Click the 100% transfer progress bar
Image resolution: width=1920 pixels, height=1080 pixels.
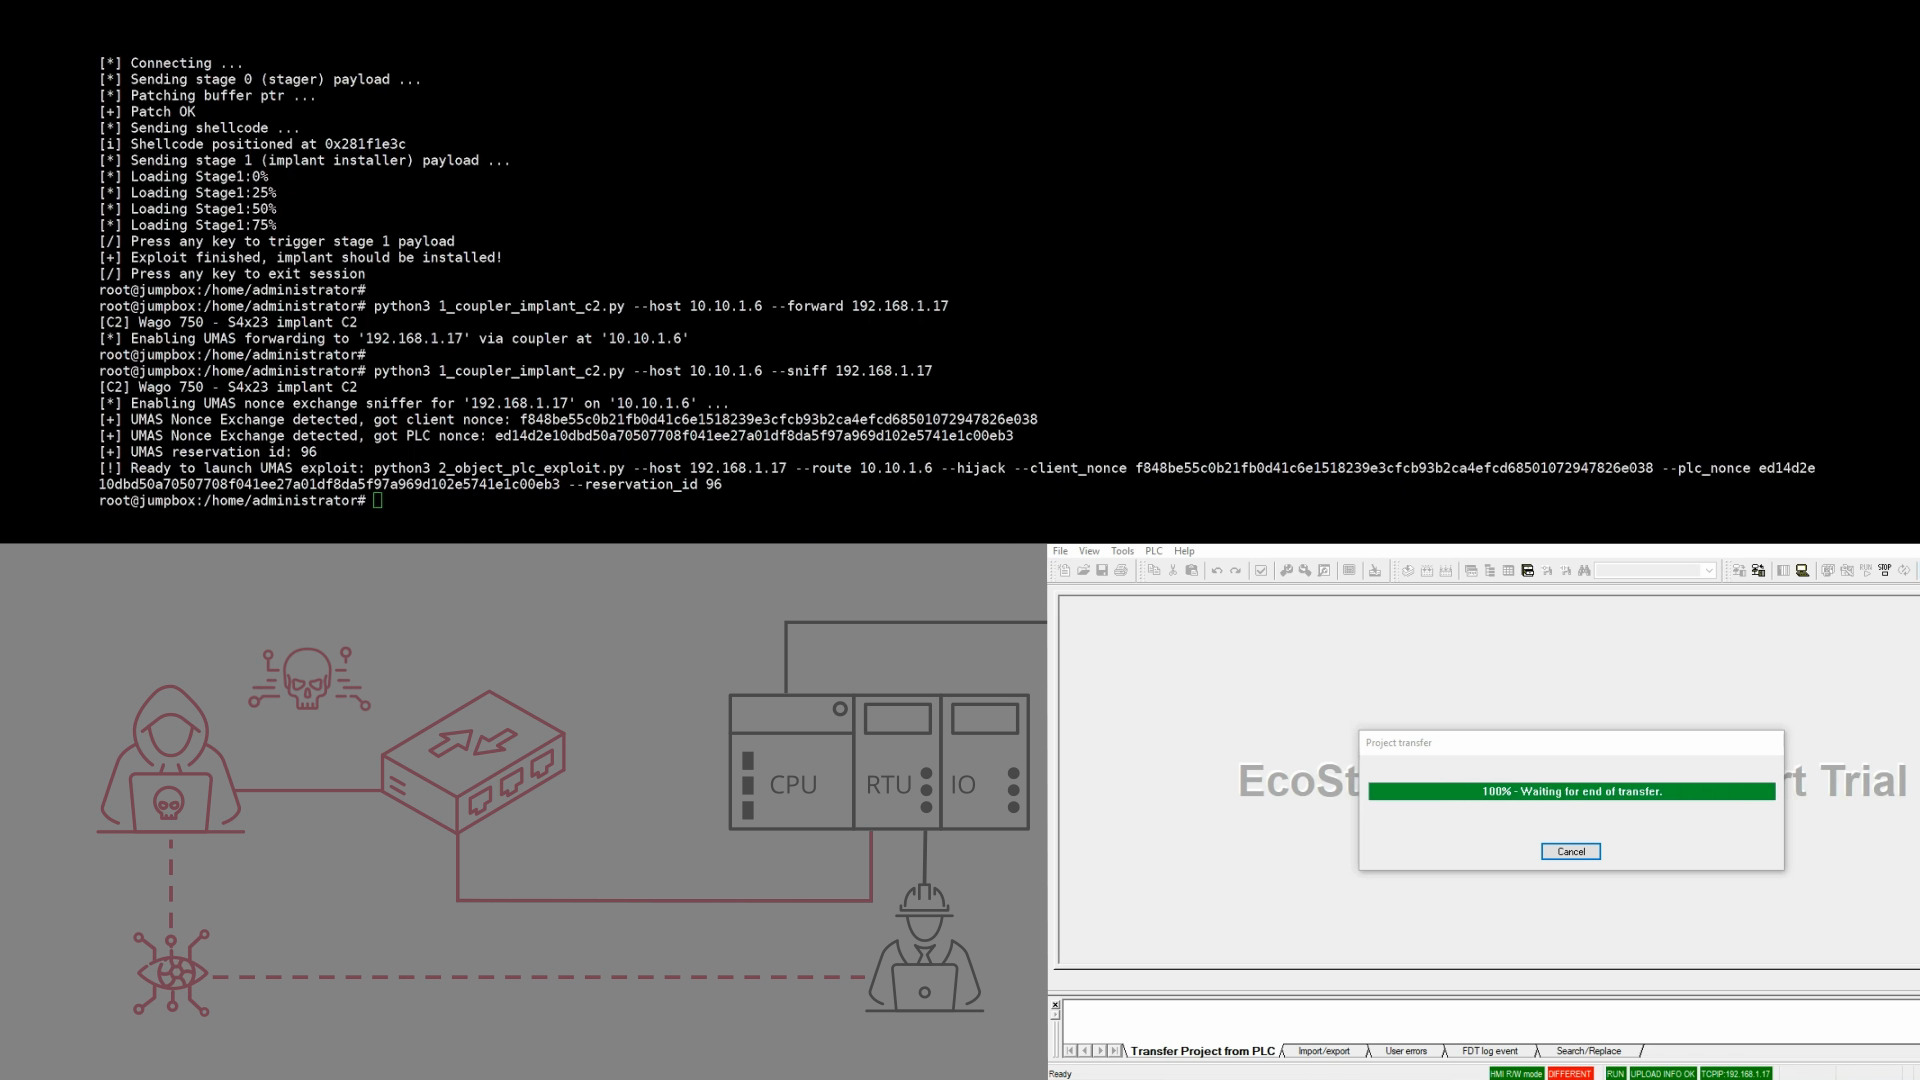click(1572, 792)
